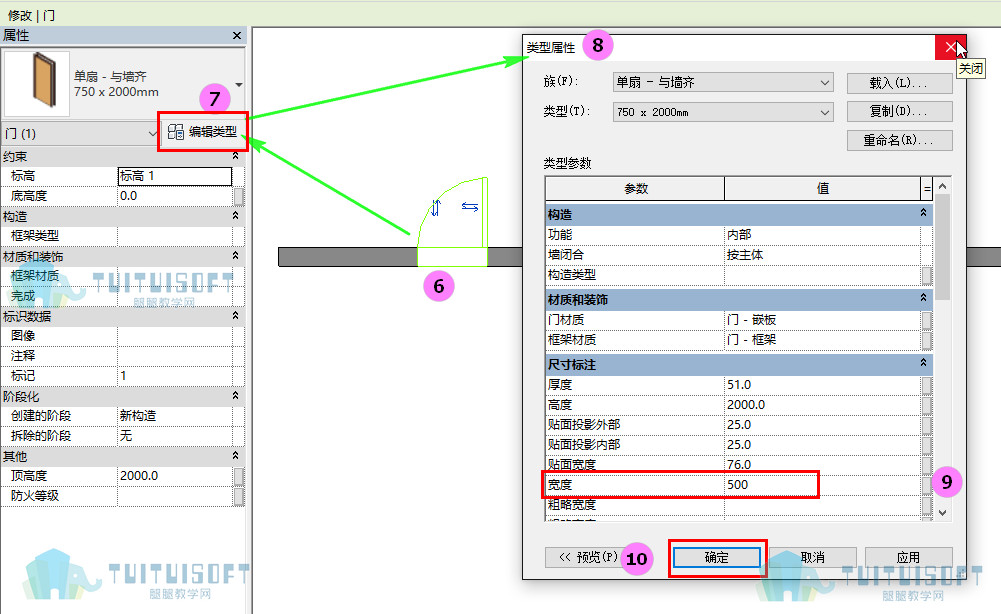
Task: Click the 应用 button
Action: click(x=908, y=558)
